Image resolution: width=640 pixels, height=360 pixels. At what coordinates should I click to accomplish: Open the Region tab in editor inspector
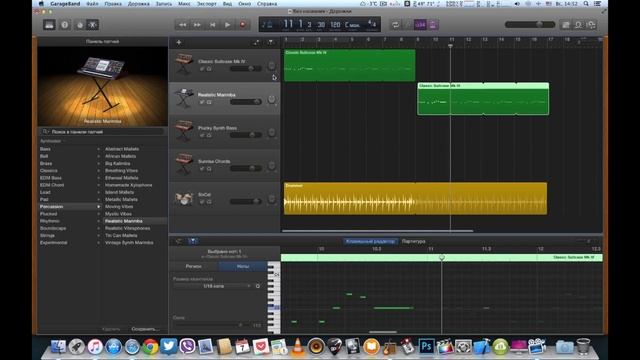(193, 266)
